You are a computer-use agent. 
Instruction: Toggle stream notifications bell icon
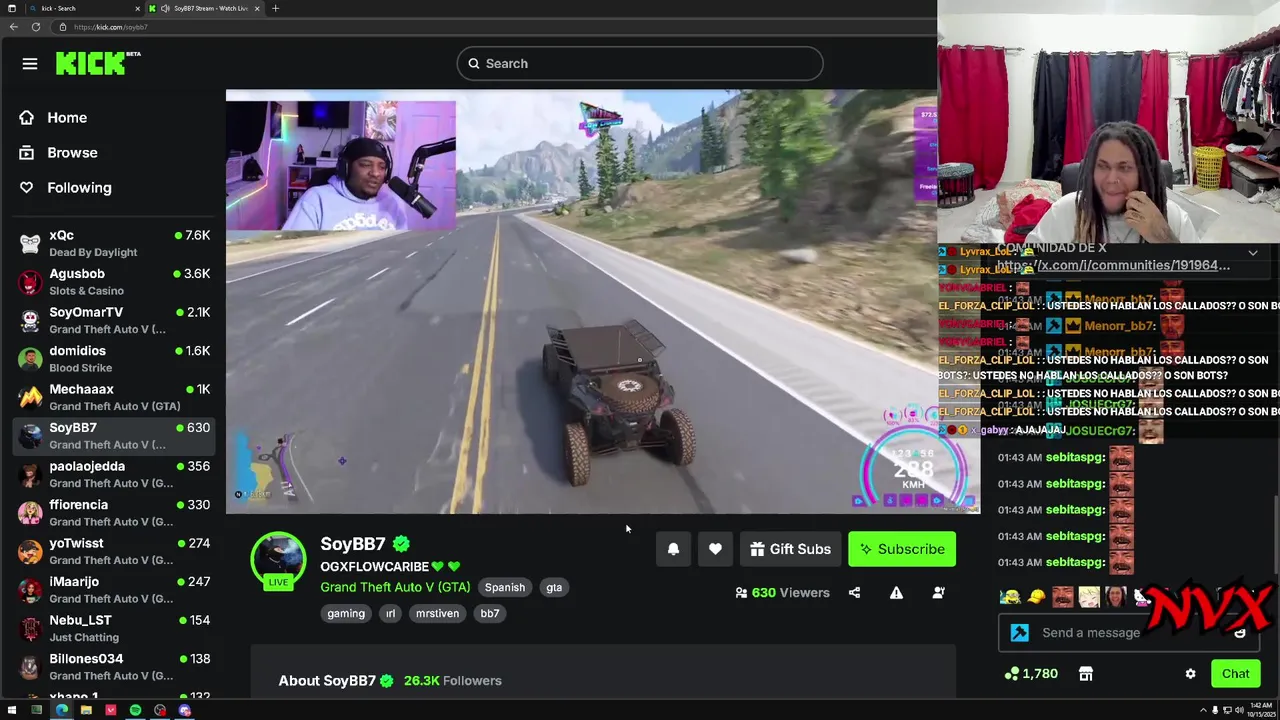(673, 549)
